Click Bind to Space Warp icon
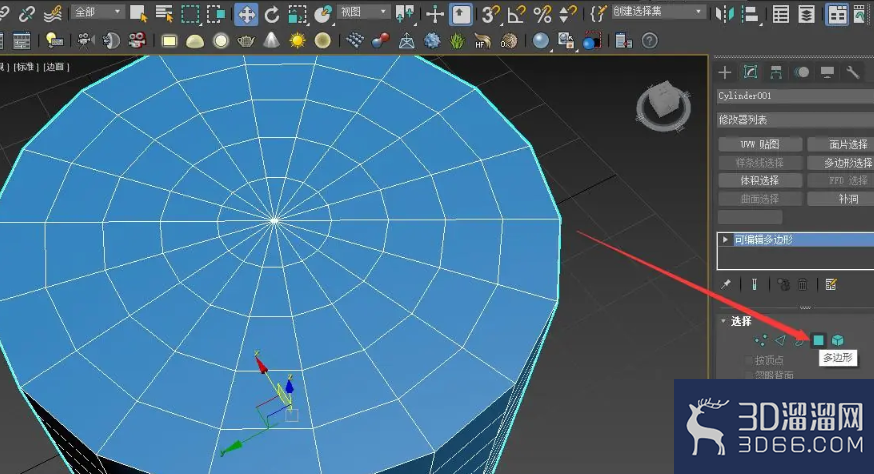This screenshot has width=874, height=474. click(52, 13)
